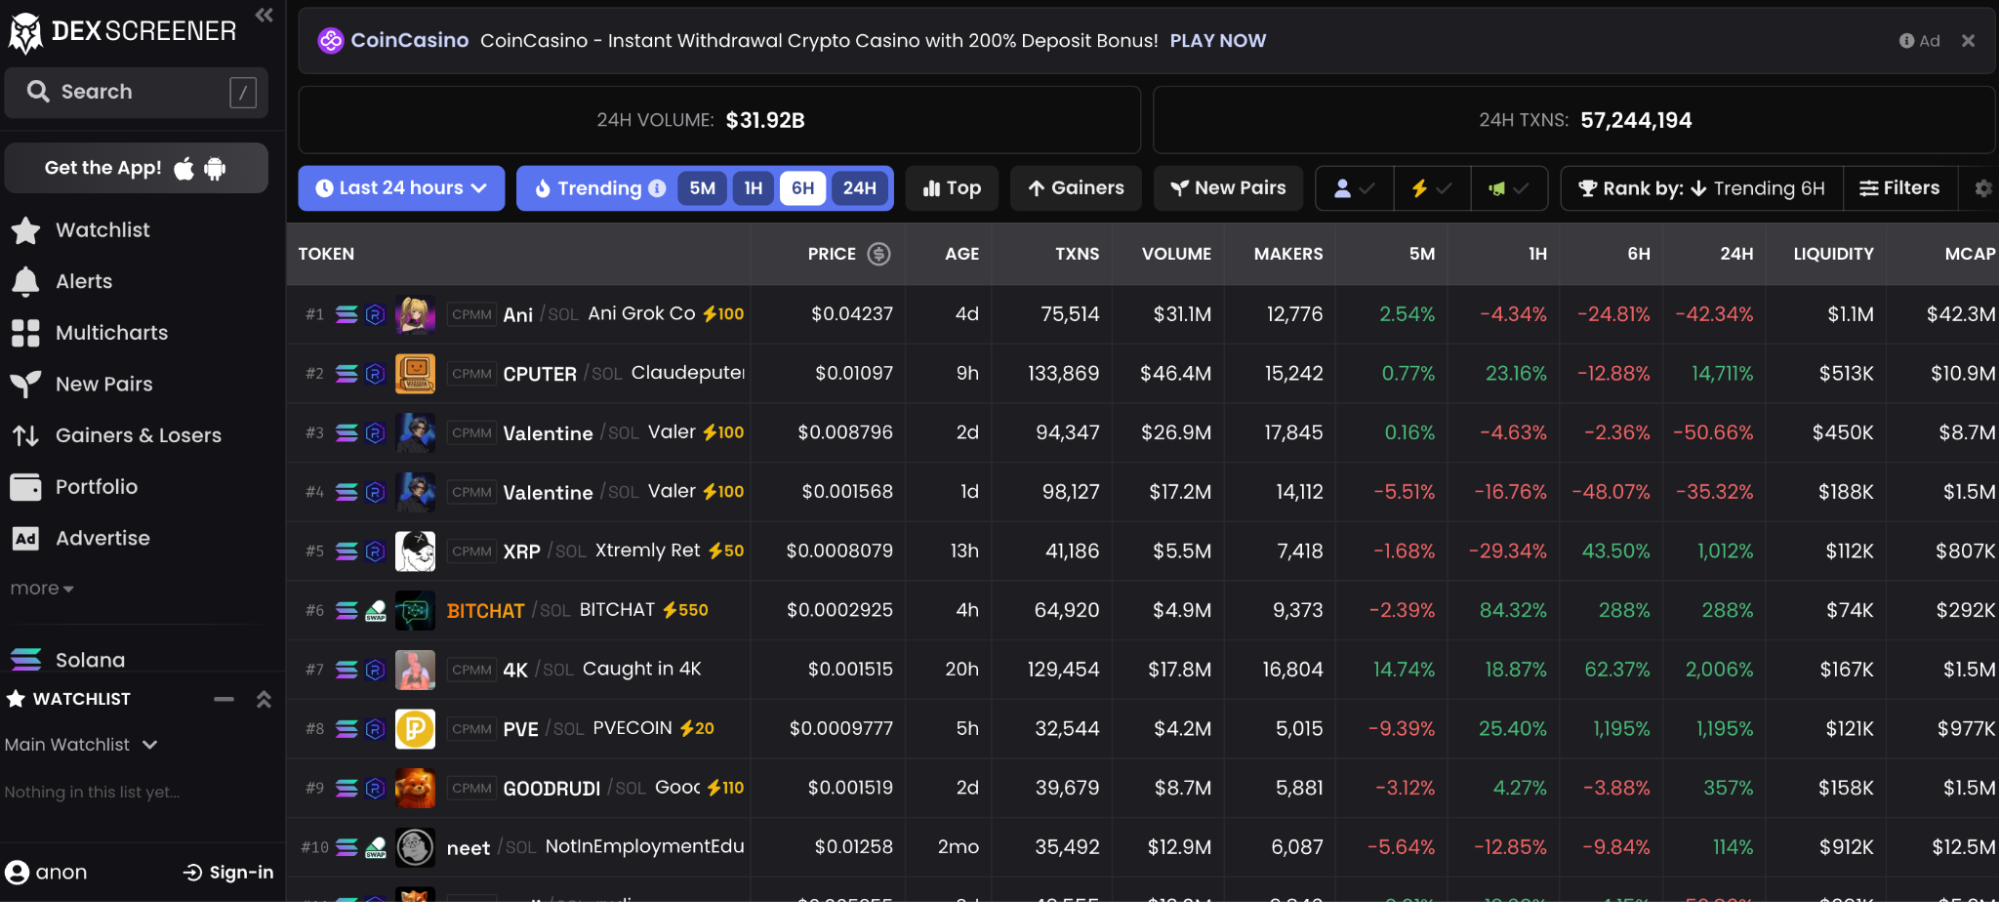Screen dimensions: 1999x902
Task: Select the 1H trending timeframe
Action: [x=753, y=188]
